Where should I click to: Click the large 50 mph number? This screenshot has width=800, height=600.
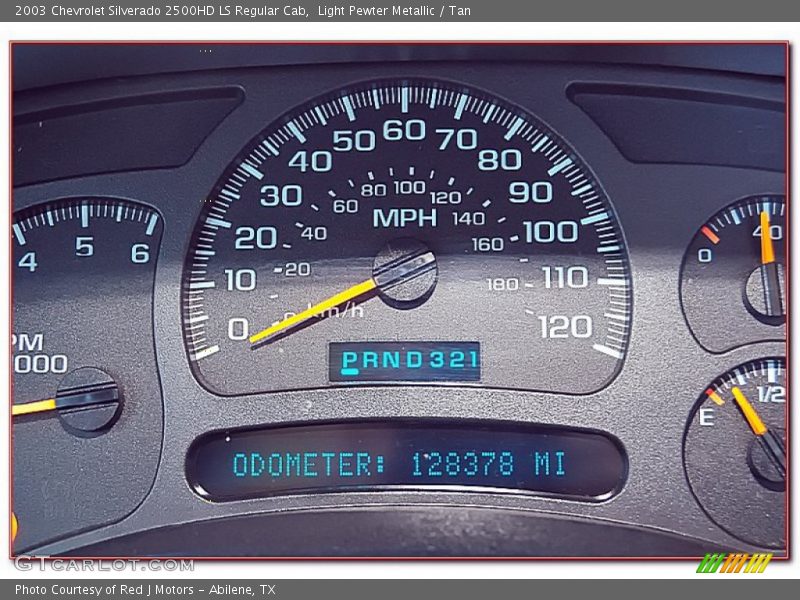pyautogui.click(x=354, y=140)
